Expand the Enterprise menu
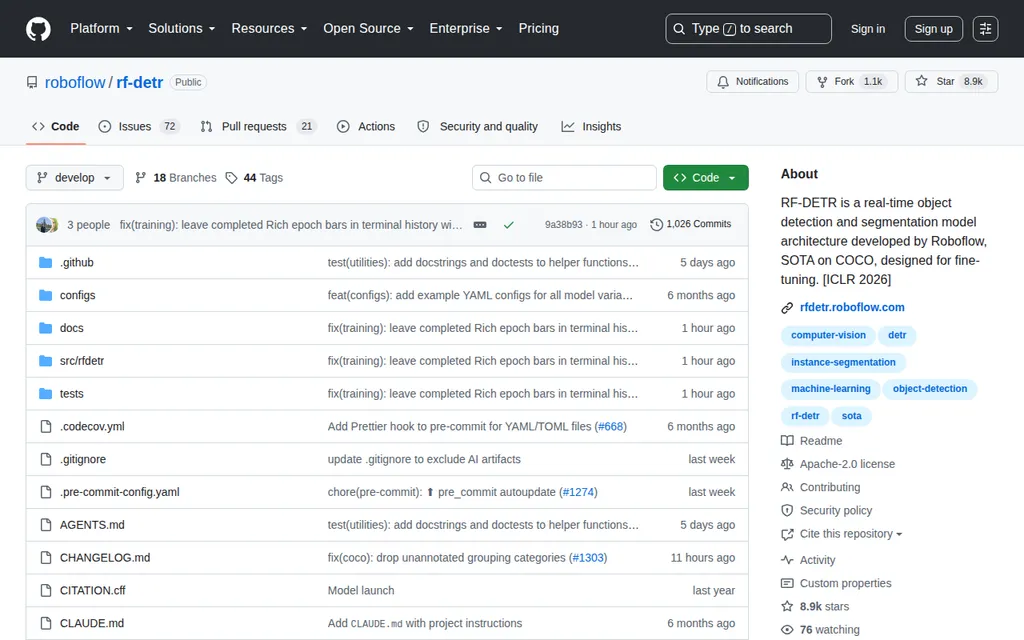The width and height of the screenshot is (1024, 640). (466, 29)
